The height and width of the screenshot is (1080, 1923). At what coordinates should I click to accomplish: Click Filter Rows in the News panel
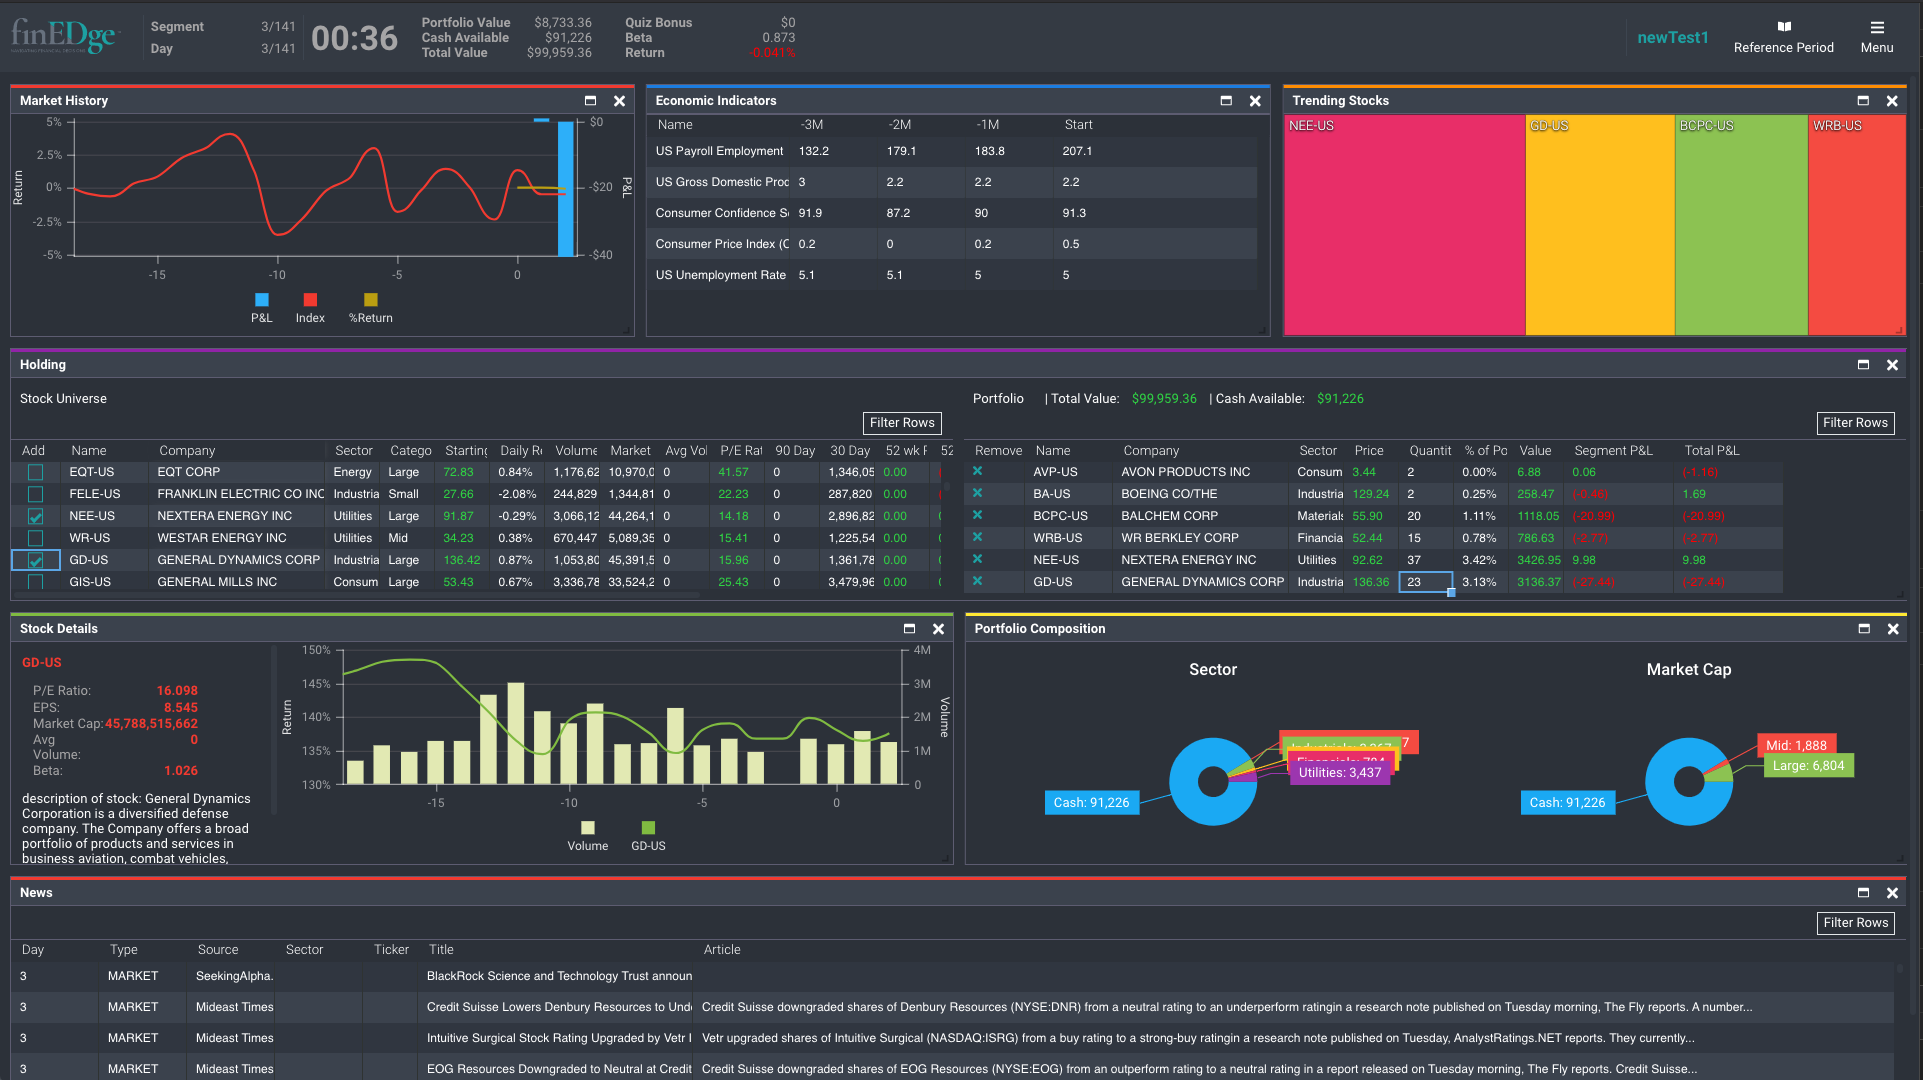1856,923
